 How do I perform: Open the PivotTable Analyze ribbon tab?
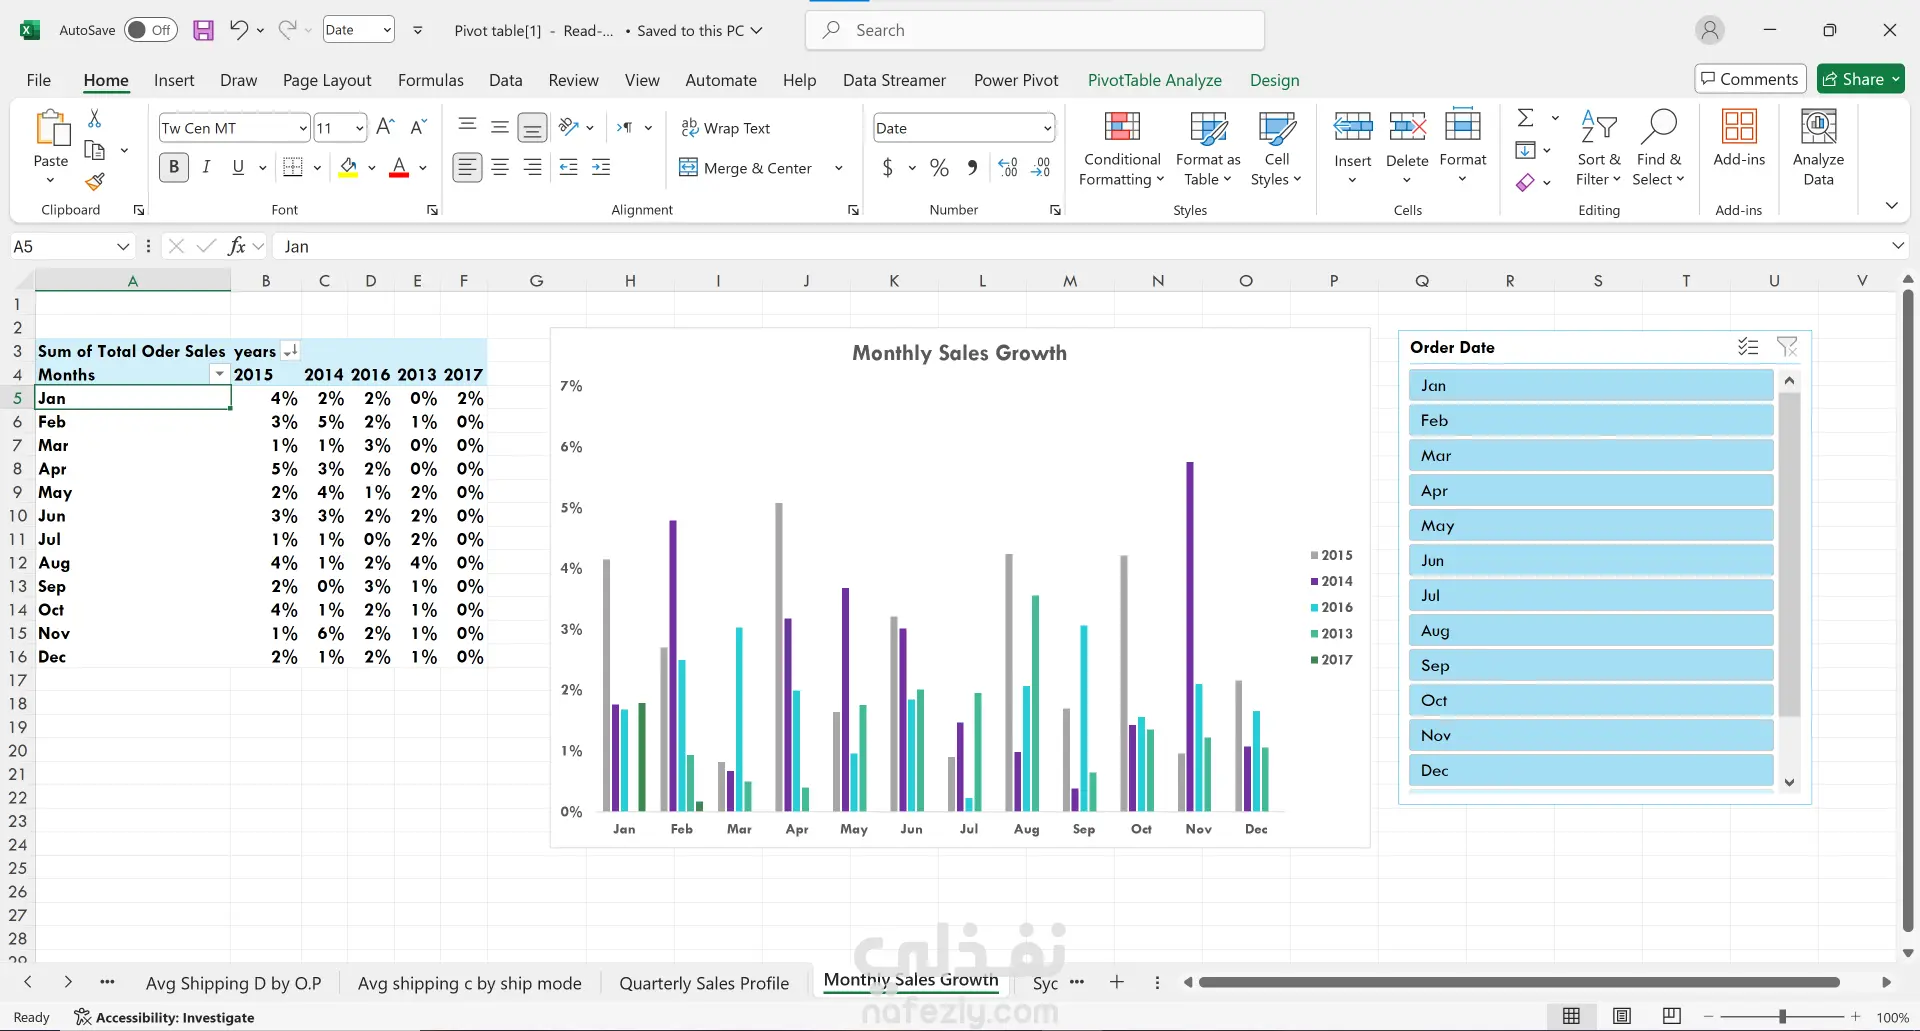[x=1154, y=80]
